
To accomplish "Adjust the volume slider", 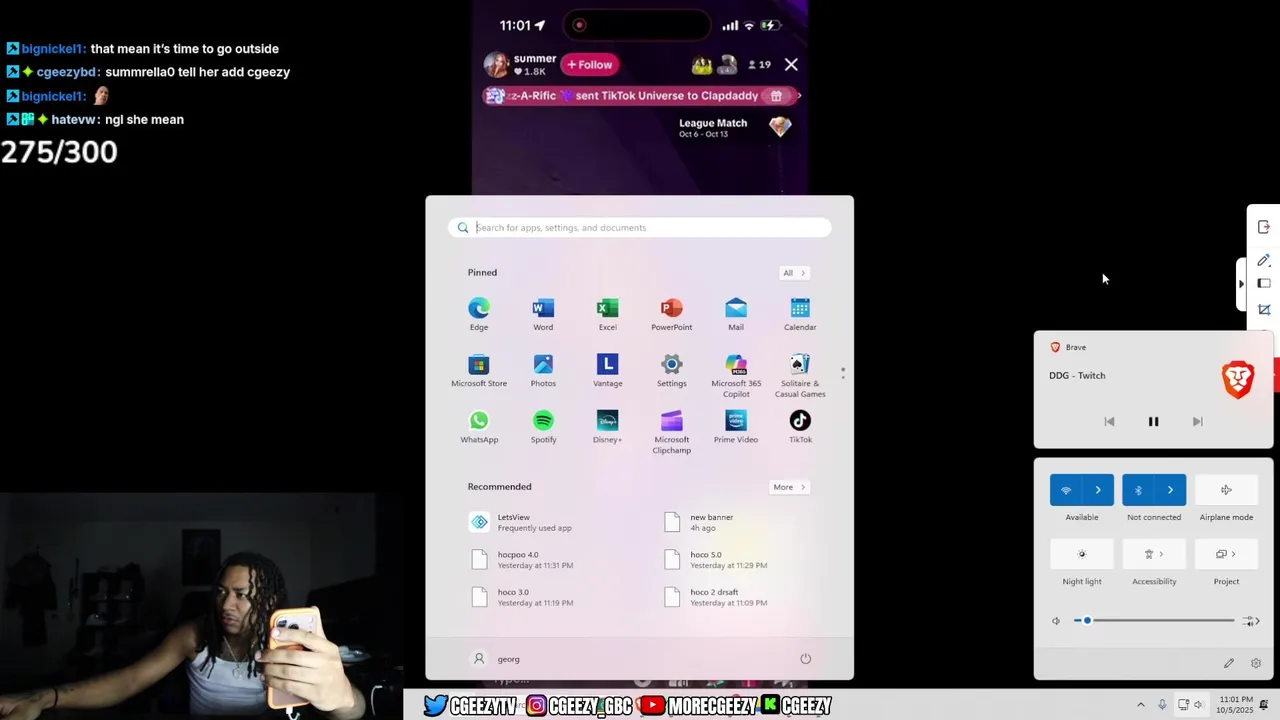I will [1154, 621].
